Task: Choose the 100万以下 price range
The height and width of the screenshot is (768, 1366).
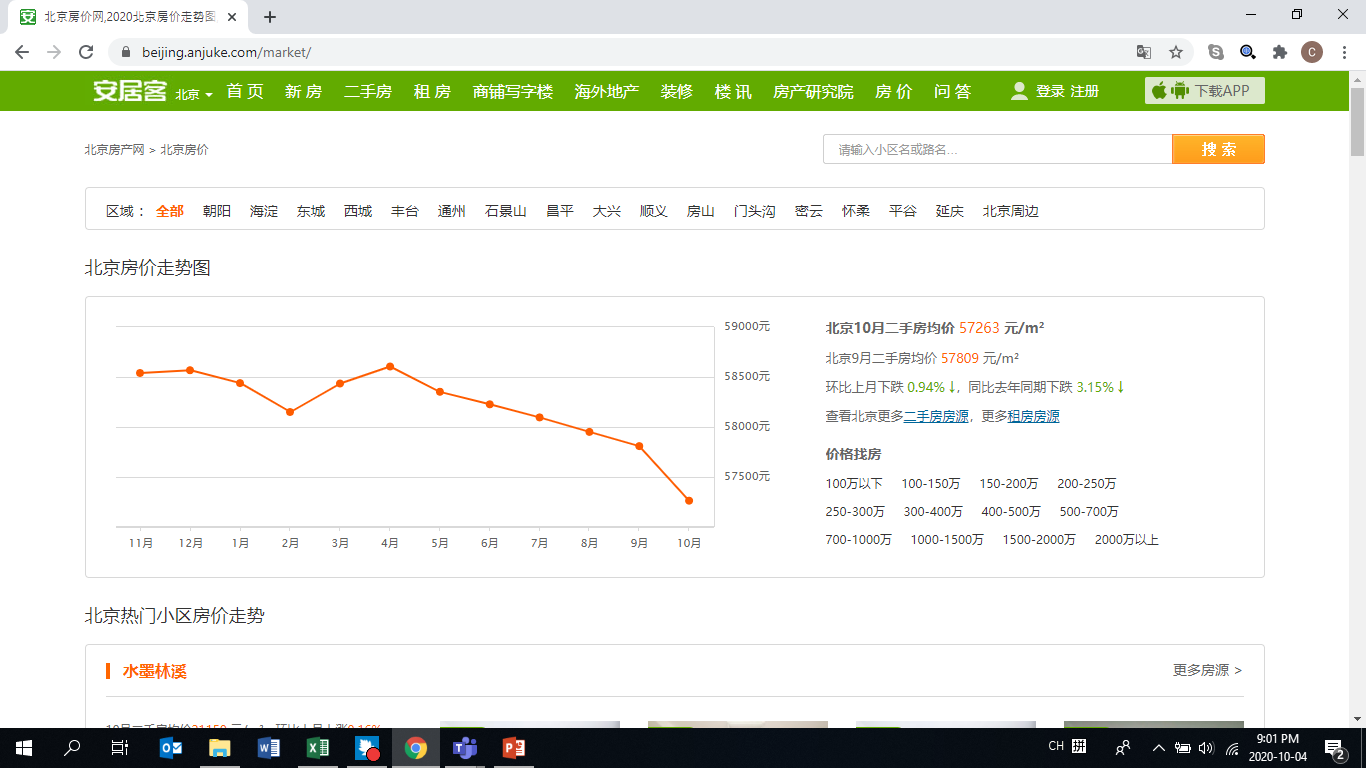Action: coord(854,483)
